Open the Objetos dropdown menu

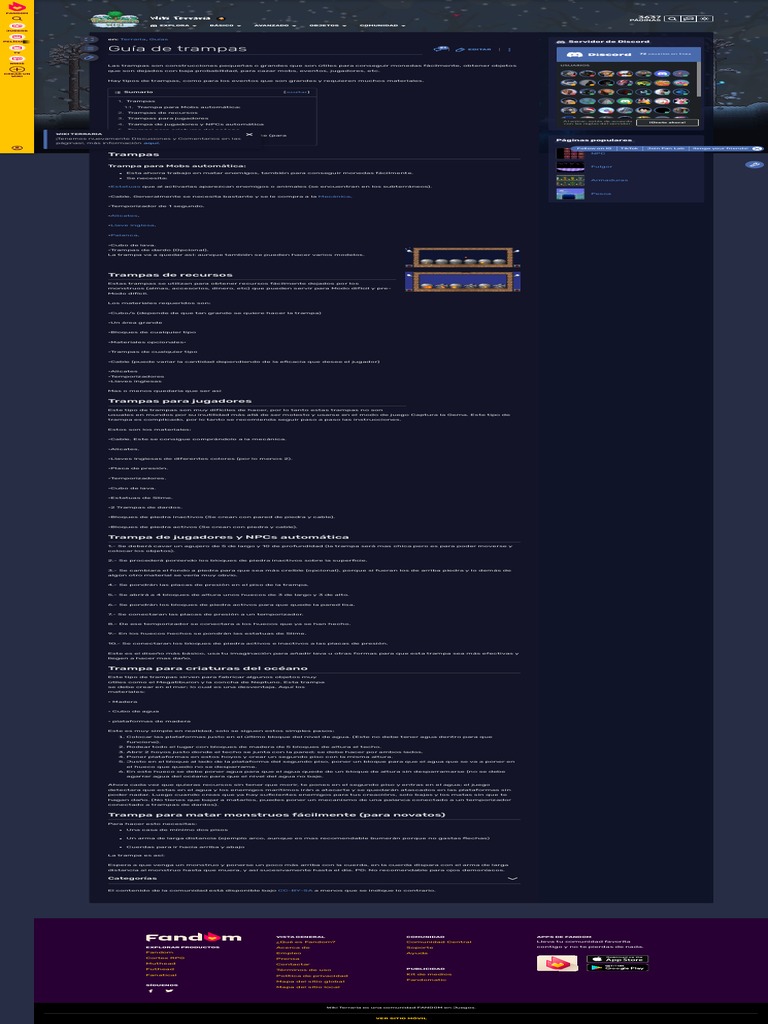pos(328,25)
